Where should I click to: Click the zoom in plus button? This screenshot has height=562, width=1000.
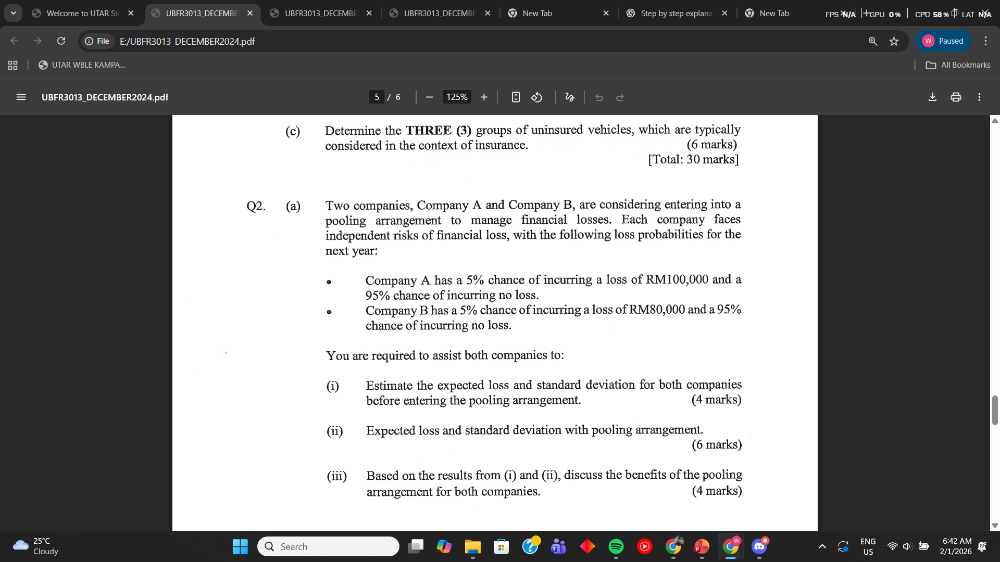(484, 97)
